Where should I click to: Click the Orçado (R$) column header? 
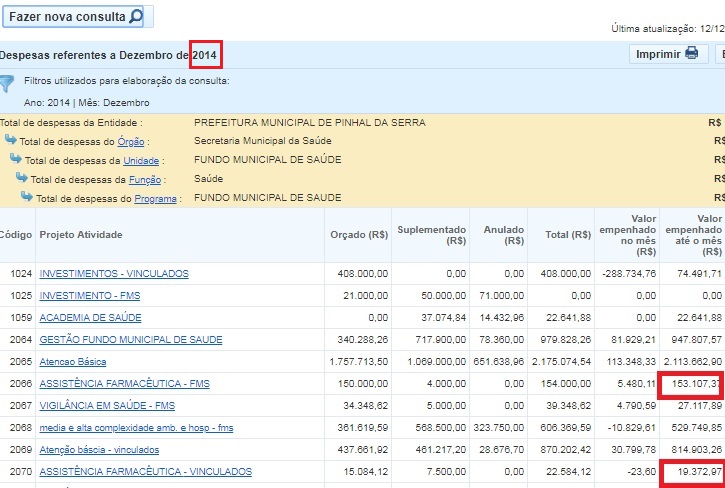click(x=359, y=234)
